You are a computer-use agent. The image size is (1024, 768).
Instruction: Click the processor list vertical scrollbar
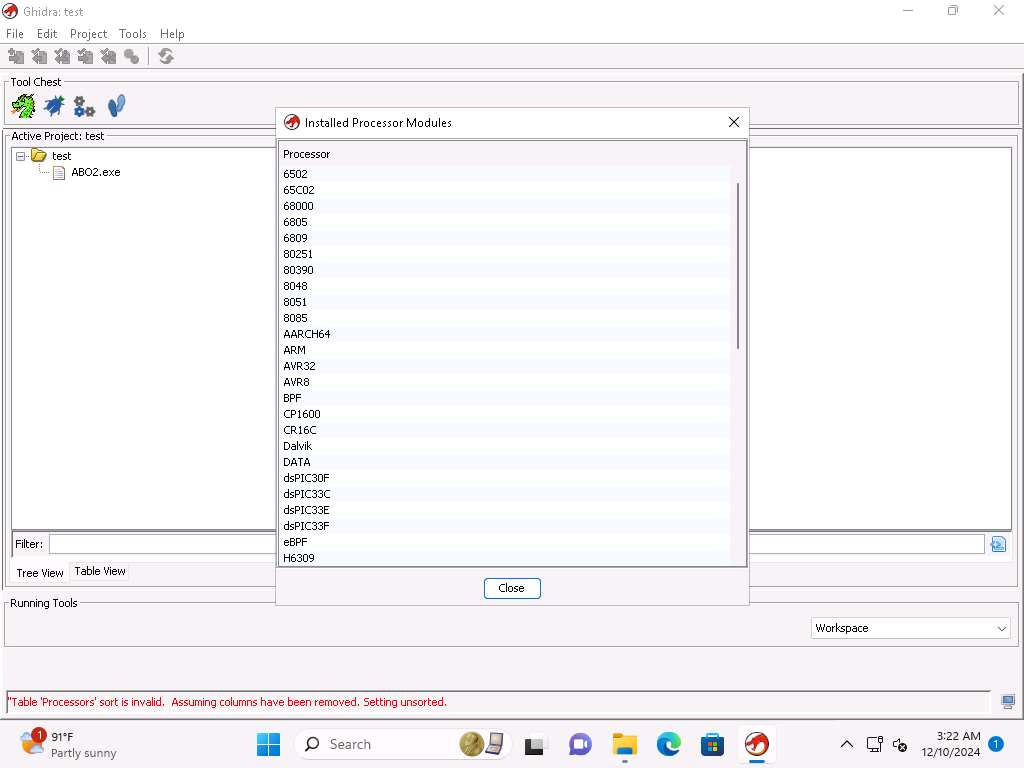click(x=738, y=266)
